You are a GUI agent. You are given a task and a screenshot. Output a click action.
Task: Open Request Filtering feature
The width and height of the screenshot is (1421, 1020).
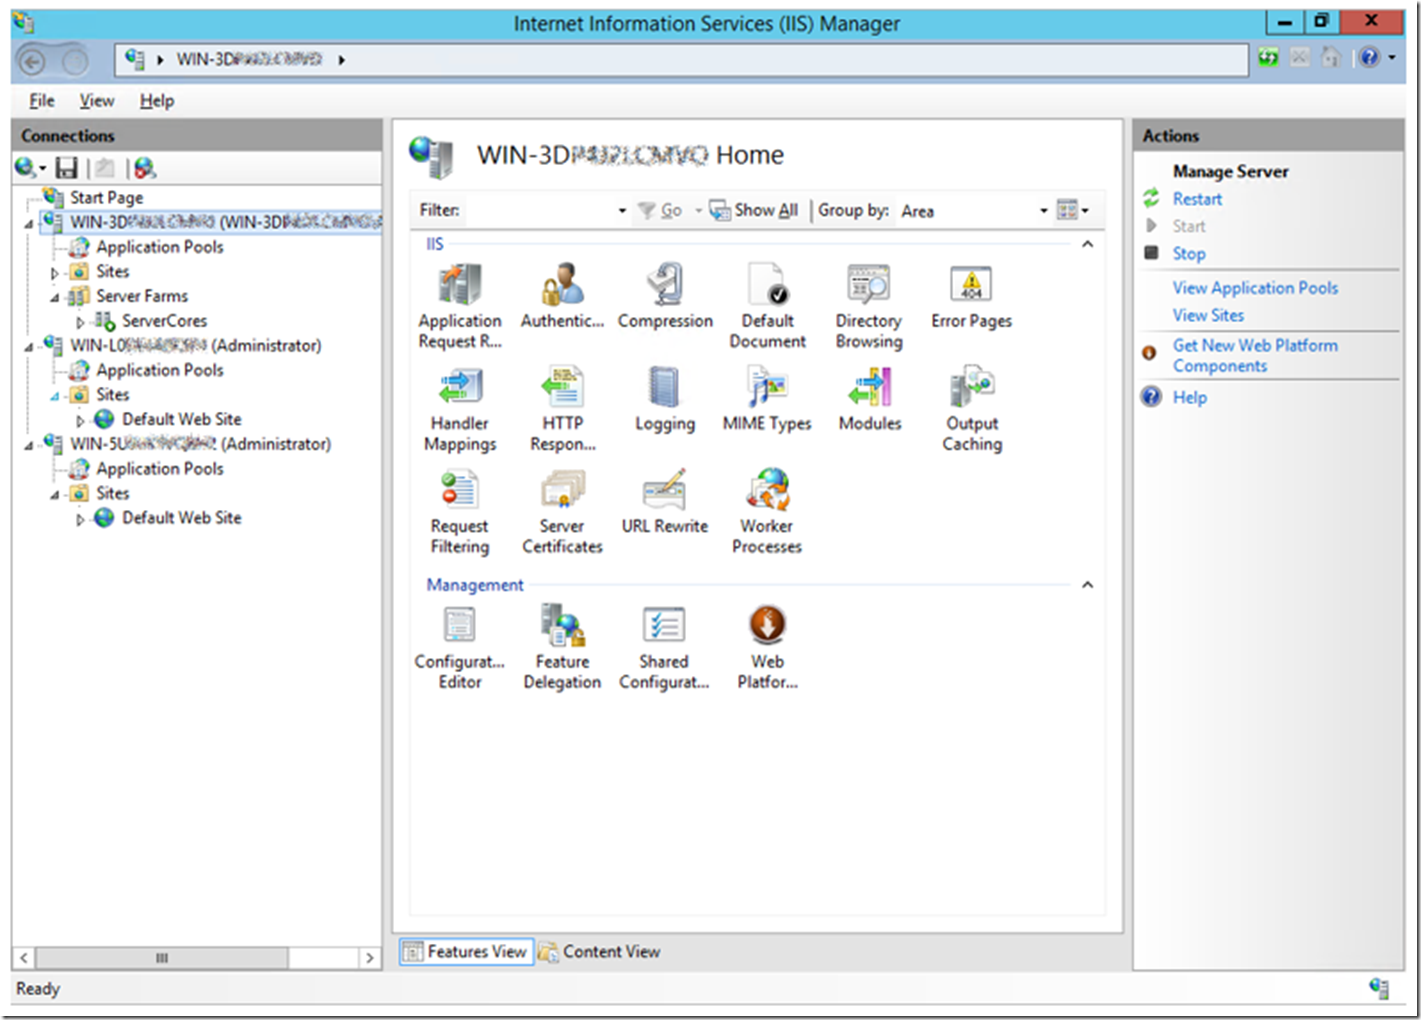(460, 512)
